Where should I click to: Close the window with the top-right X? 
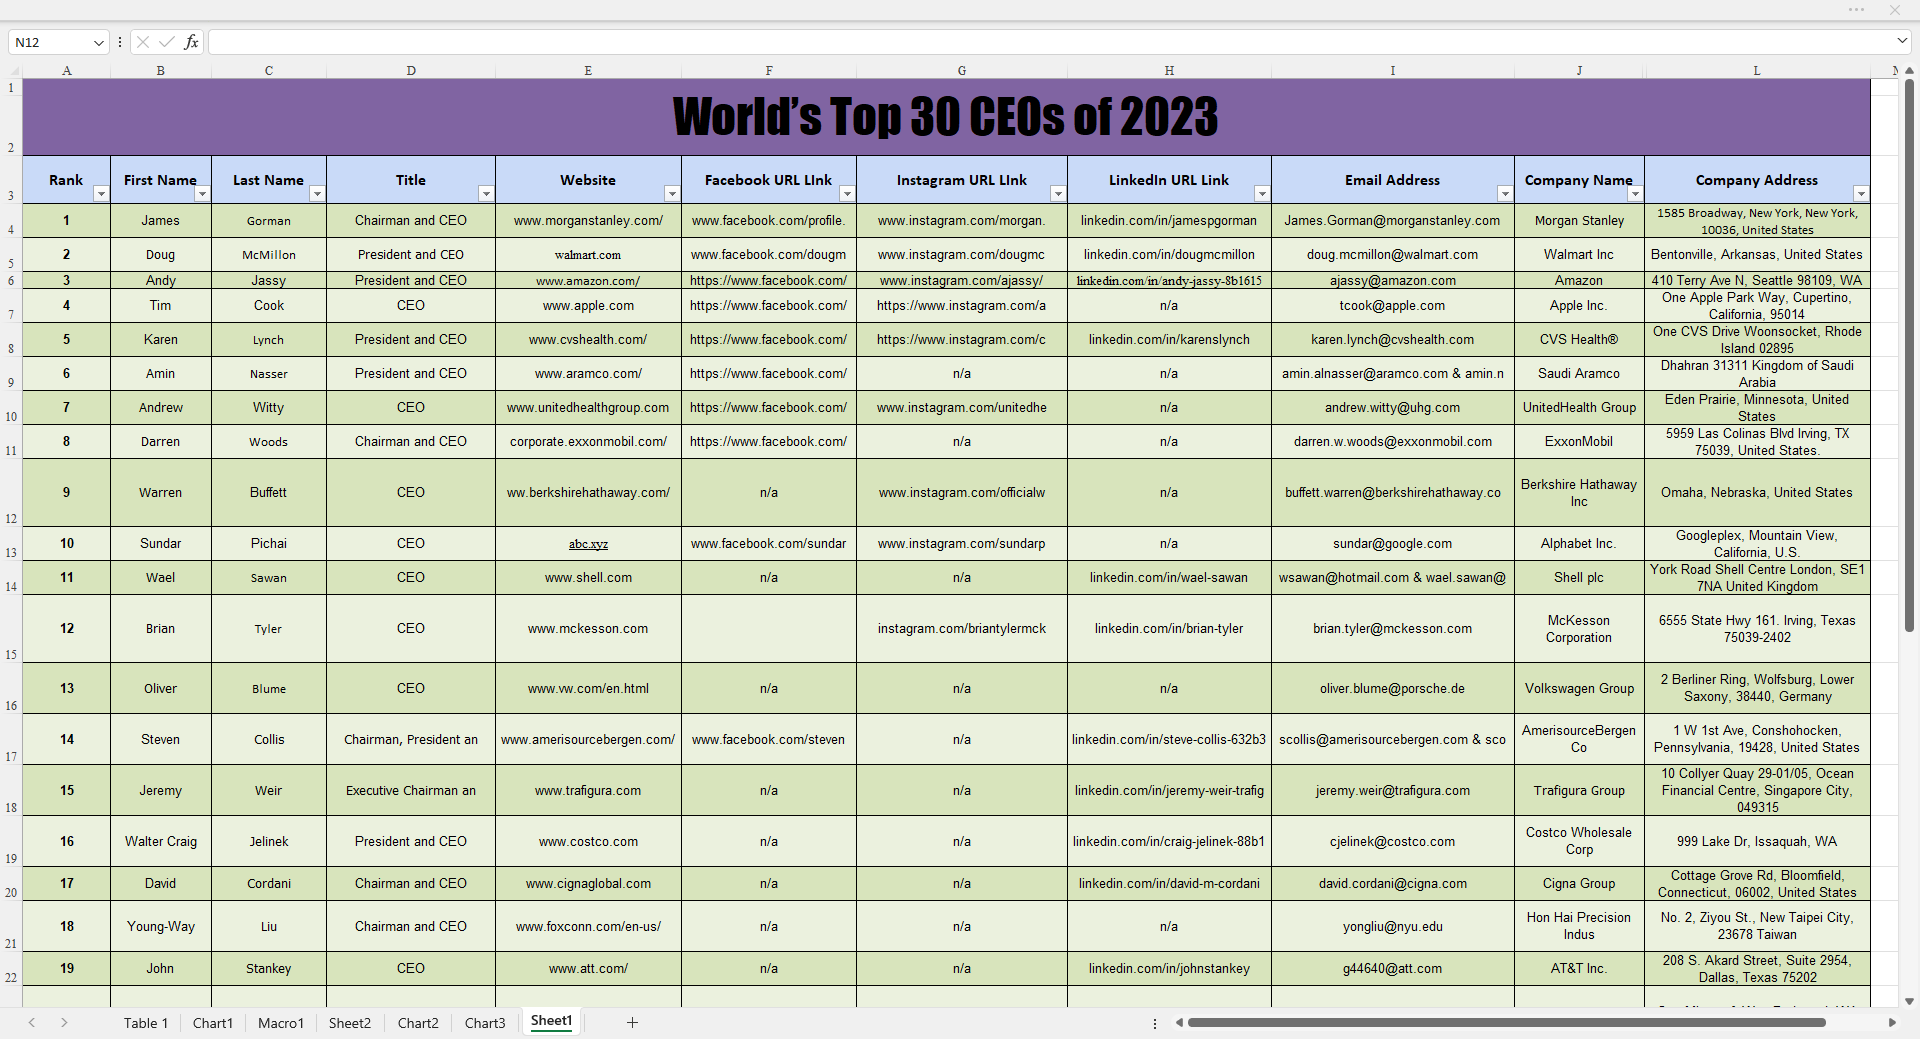[1895, 10]
